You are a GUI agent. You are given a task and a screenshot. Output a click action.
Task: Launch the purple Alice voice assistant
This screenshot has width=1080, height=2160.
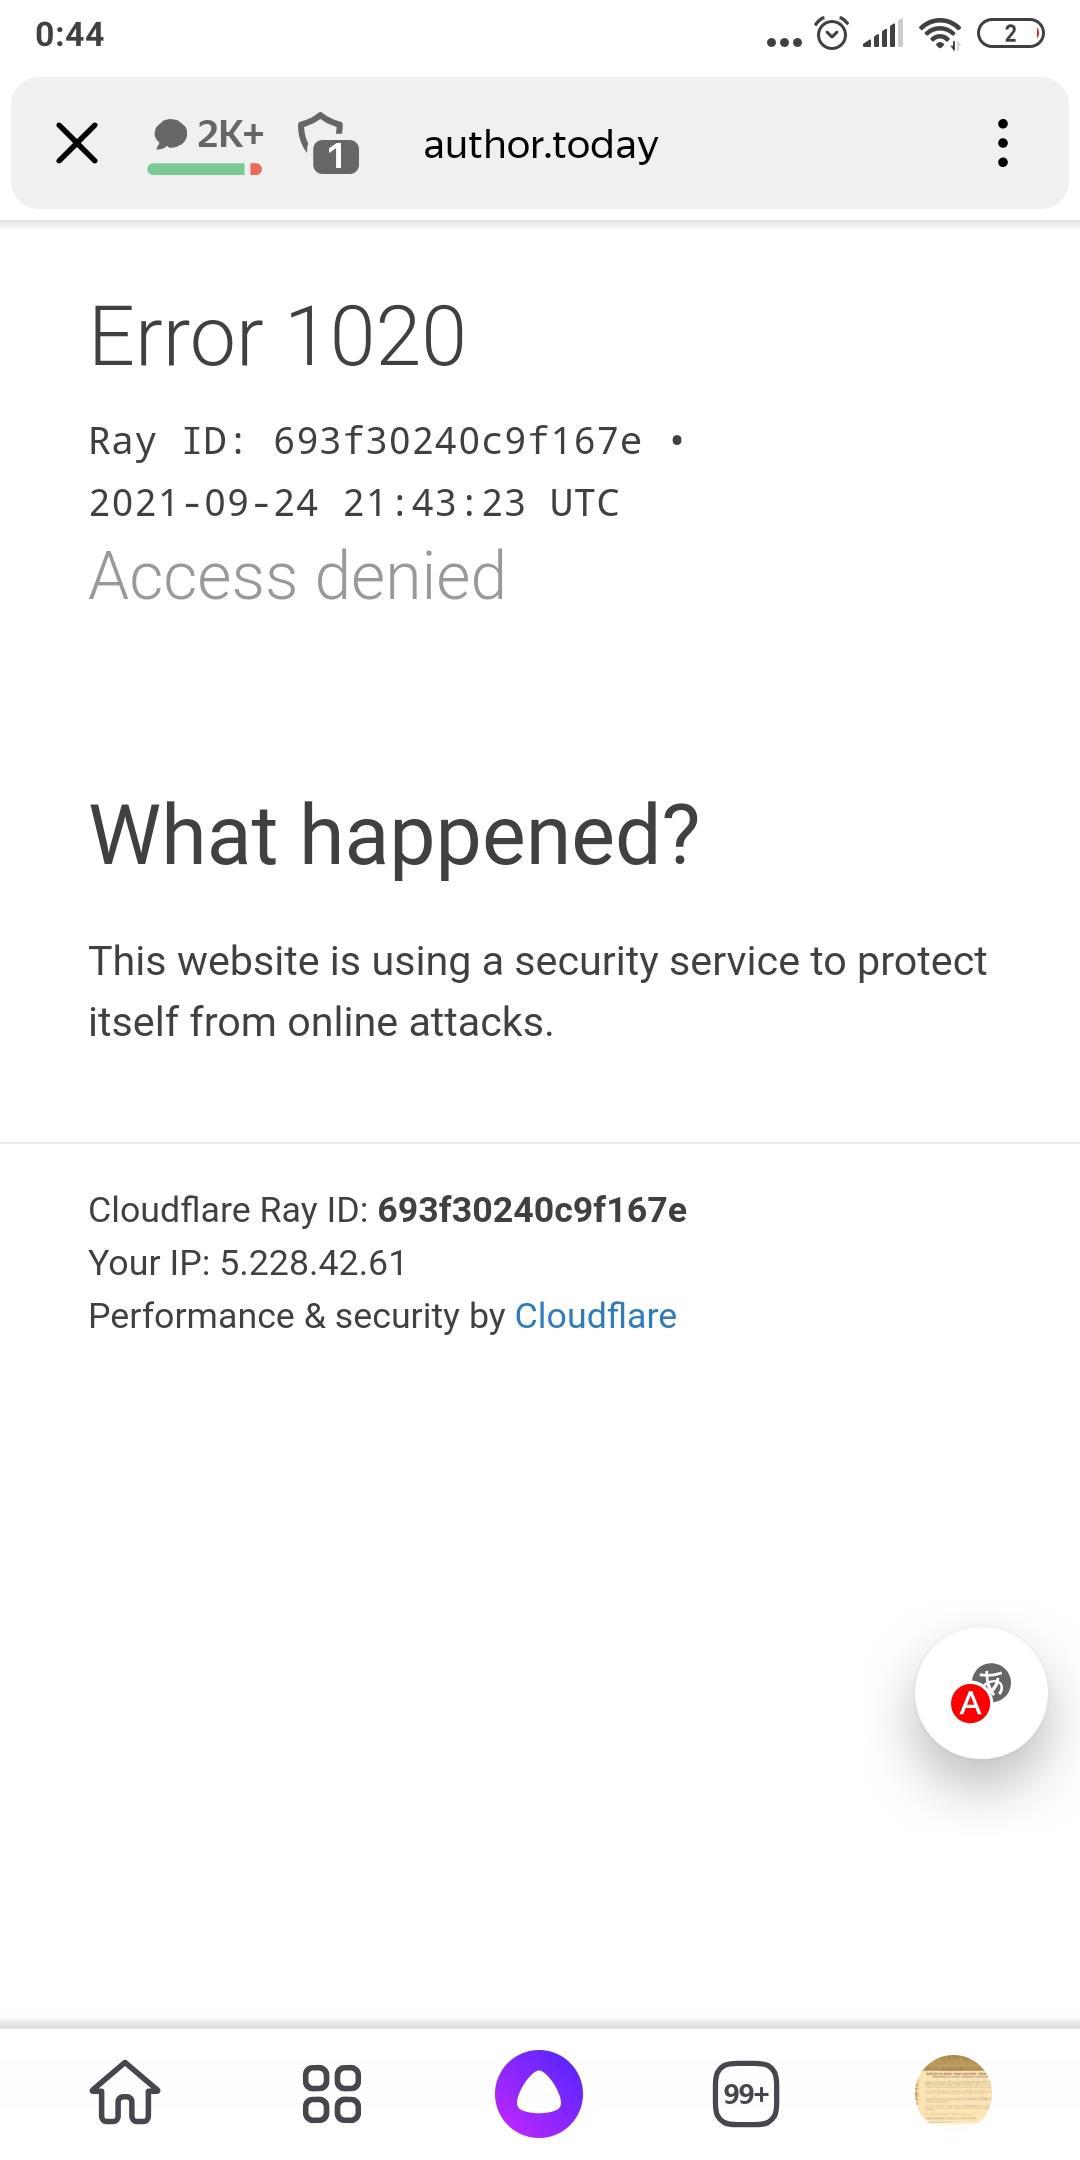coord(539,2093)
